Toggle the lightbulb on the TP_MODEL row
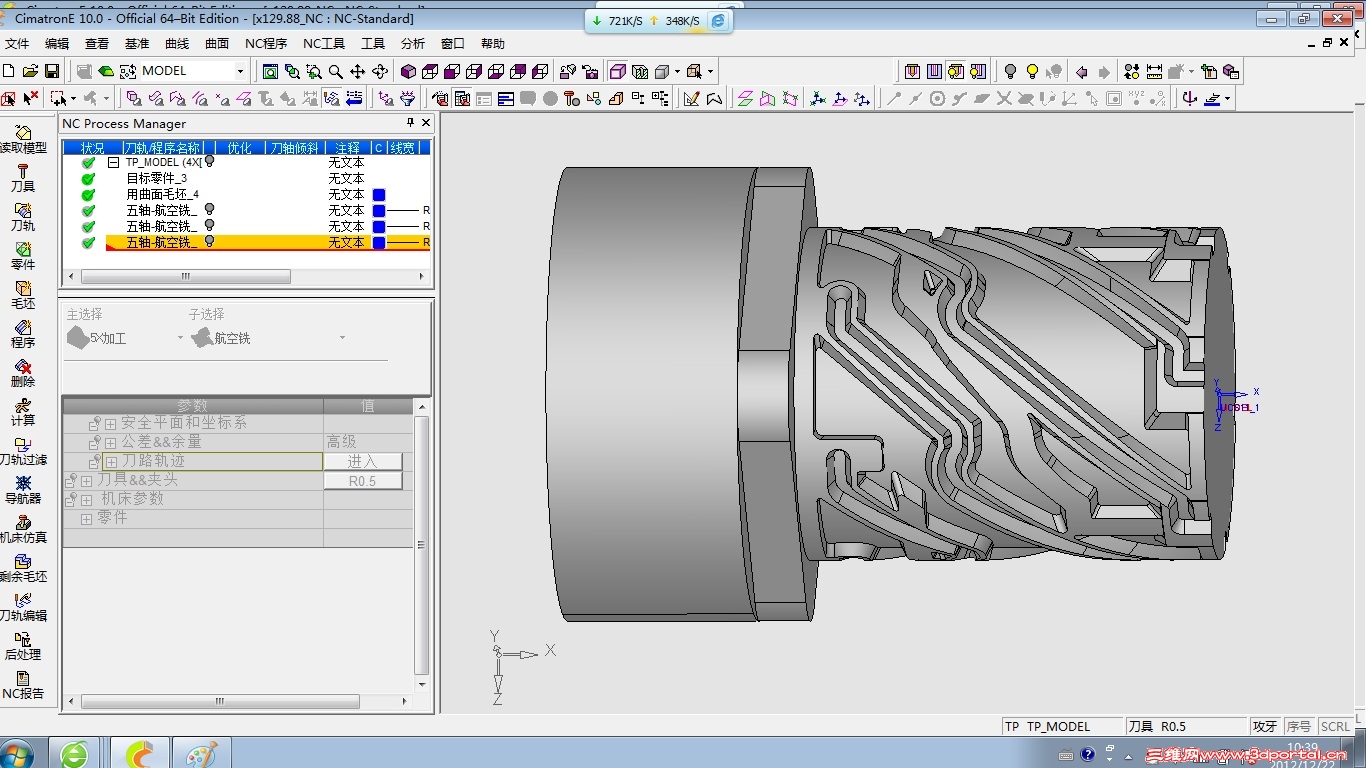 [x=209, y=161]
